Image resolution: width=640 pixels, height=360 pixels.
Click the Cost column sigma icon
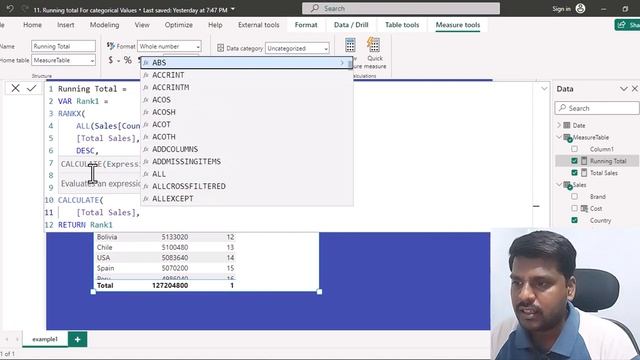tap(584, 209)
